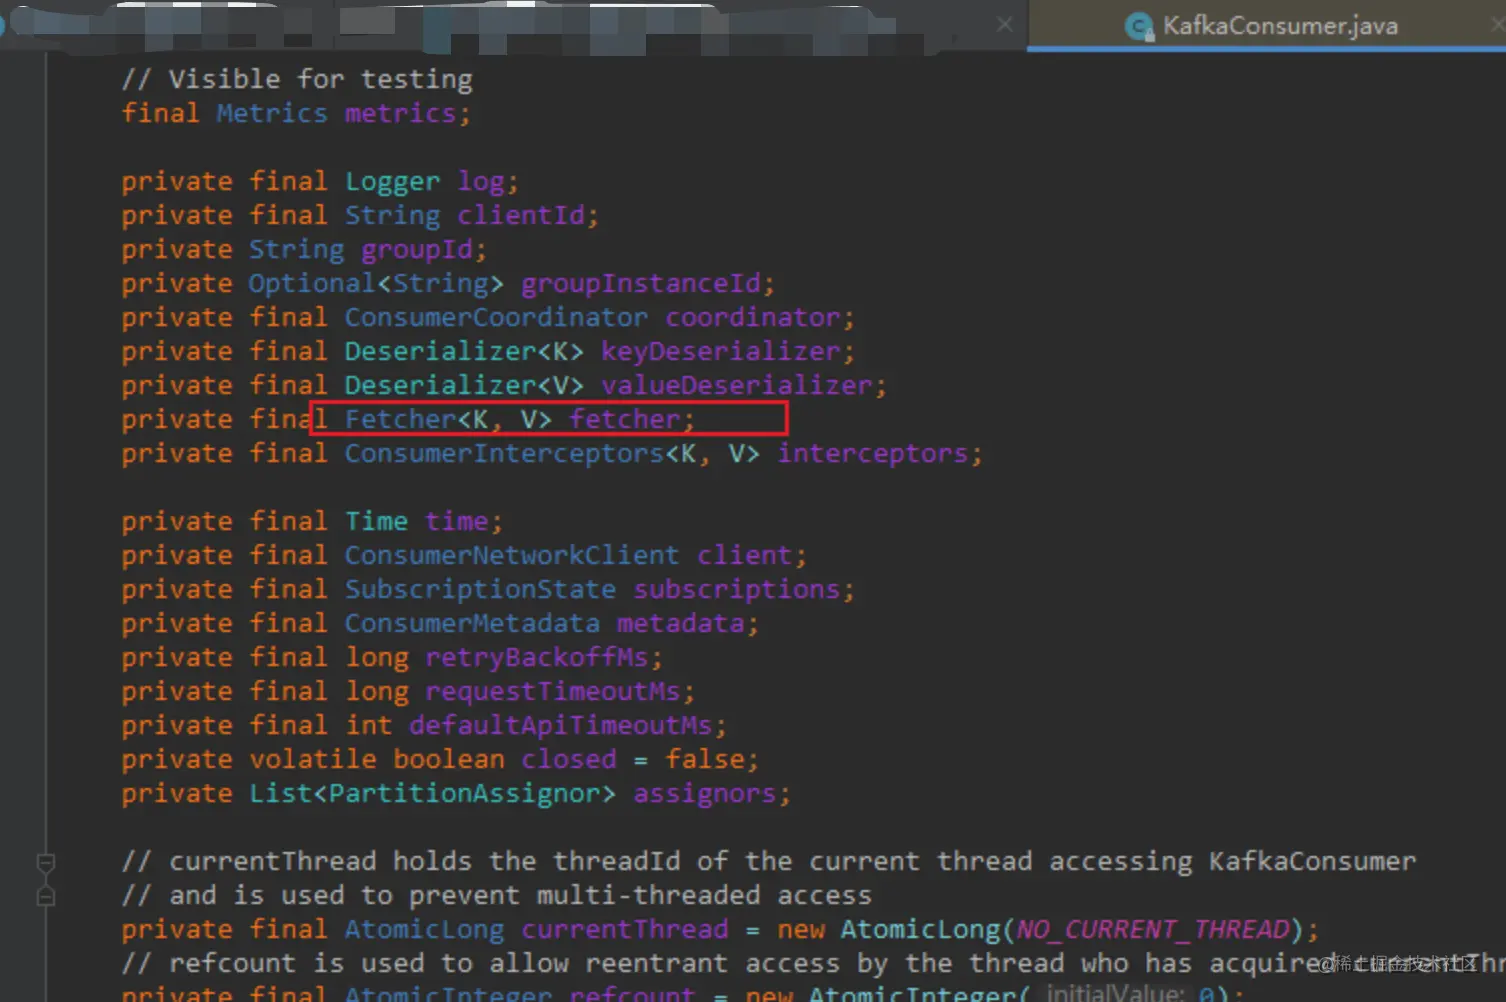Click the '// currentThread holds the threadId' comment line

tap(769, 861)
